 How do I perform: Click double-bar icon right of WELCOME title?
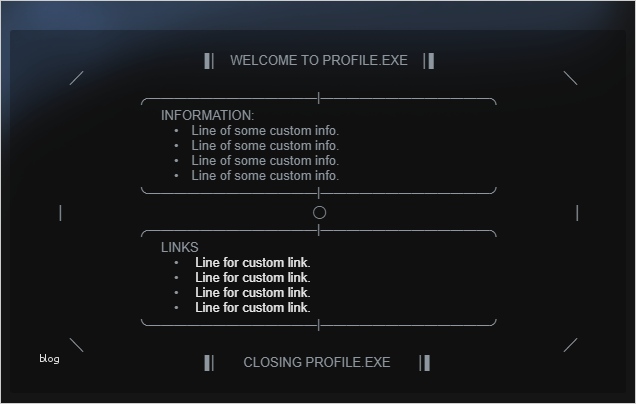[x=428, y=60]
